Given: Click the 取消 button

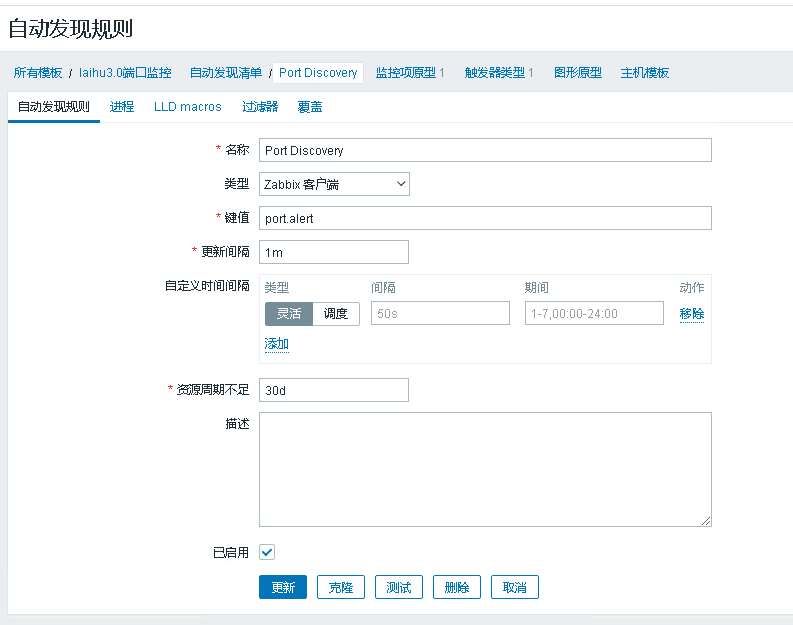Looking at the screenshot, I should (x=515, y=587).
